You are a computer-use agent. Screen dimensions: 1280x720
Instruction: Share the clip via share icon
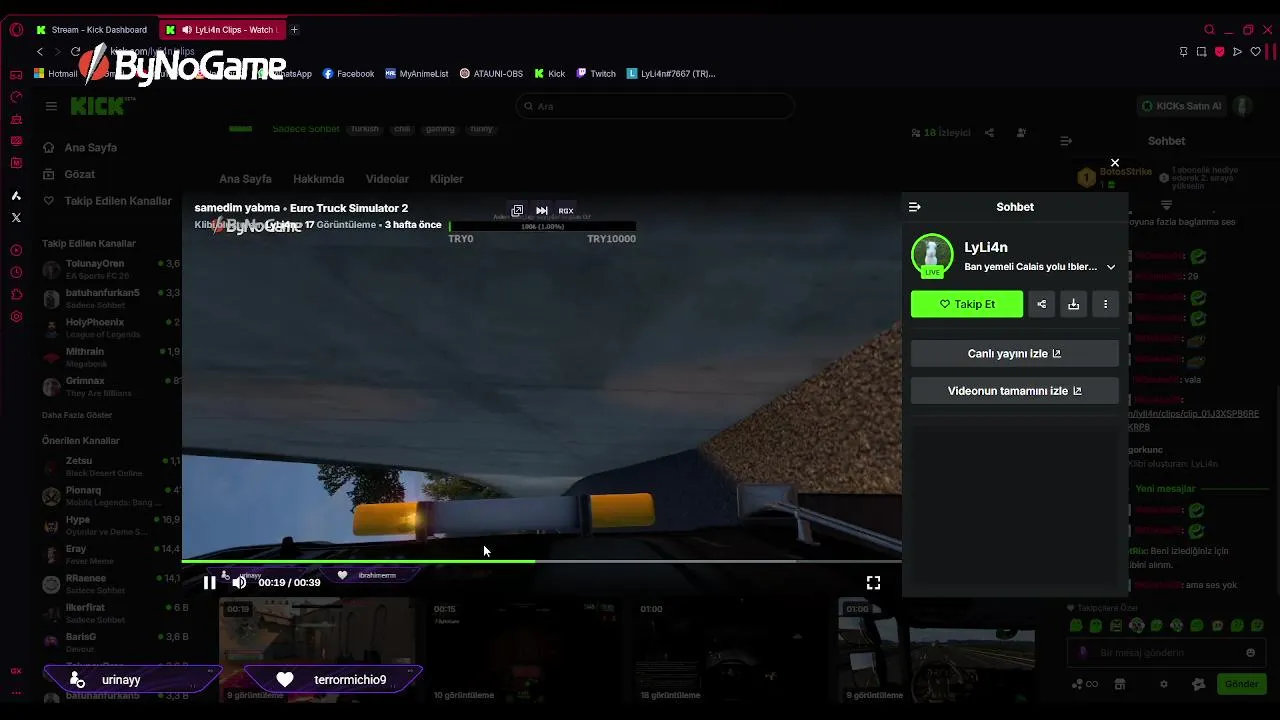[1041, 304]
